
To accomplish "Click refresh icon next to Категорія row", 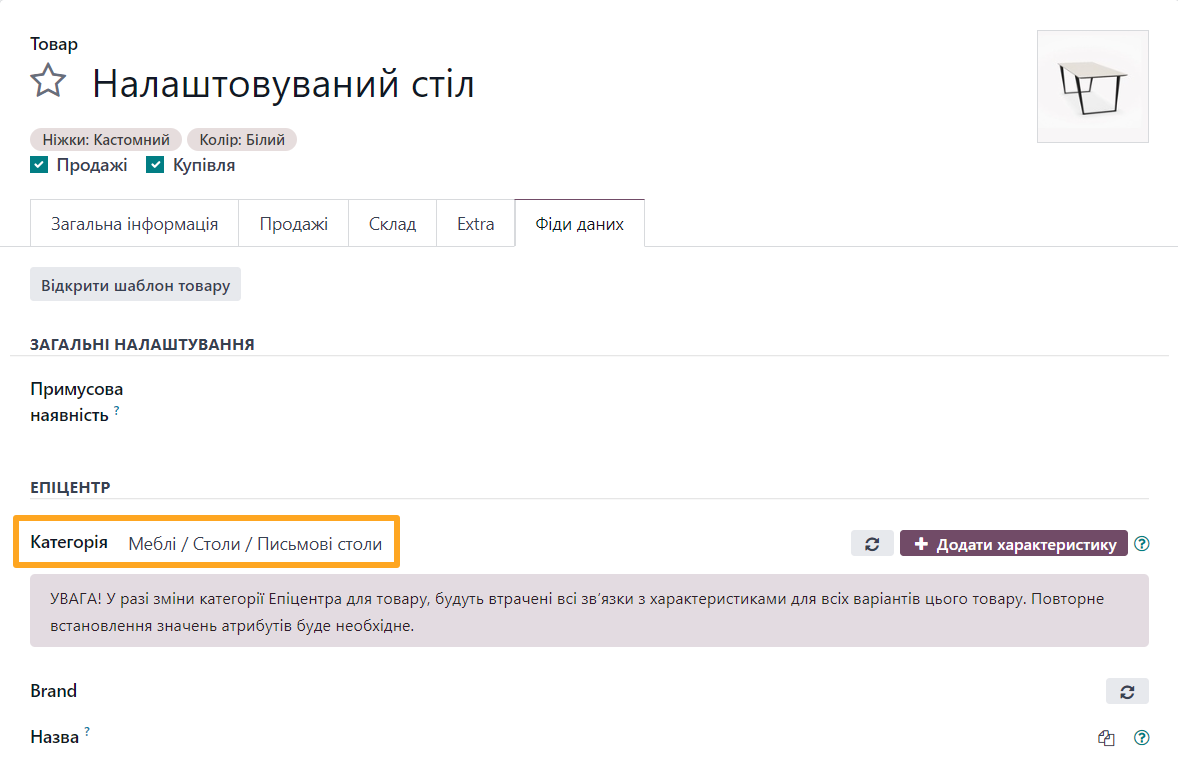I will click(871, 544).
